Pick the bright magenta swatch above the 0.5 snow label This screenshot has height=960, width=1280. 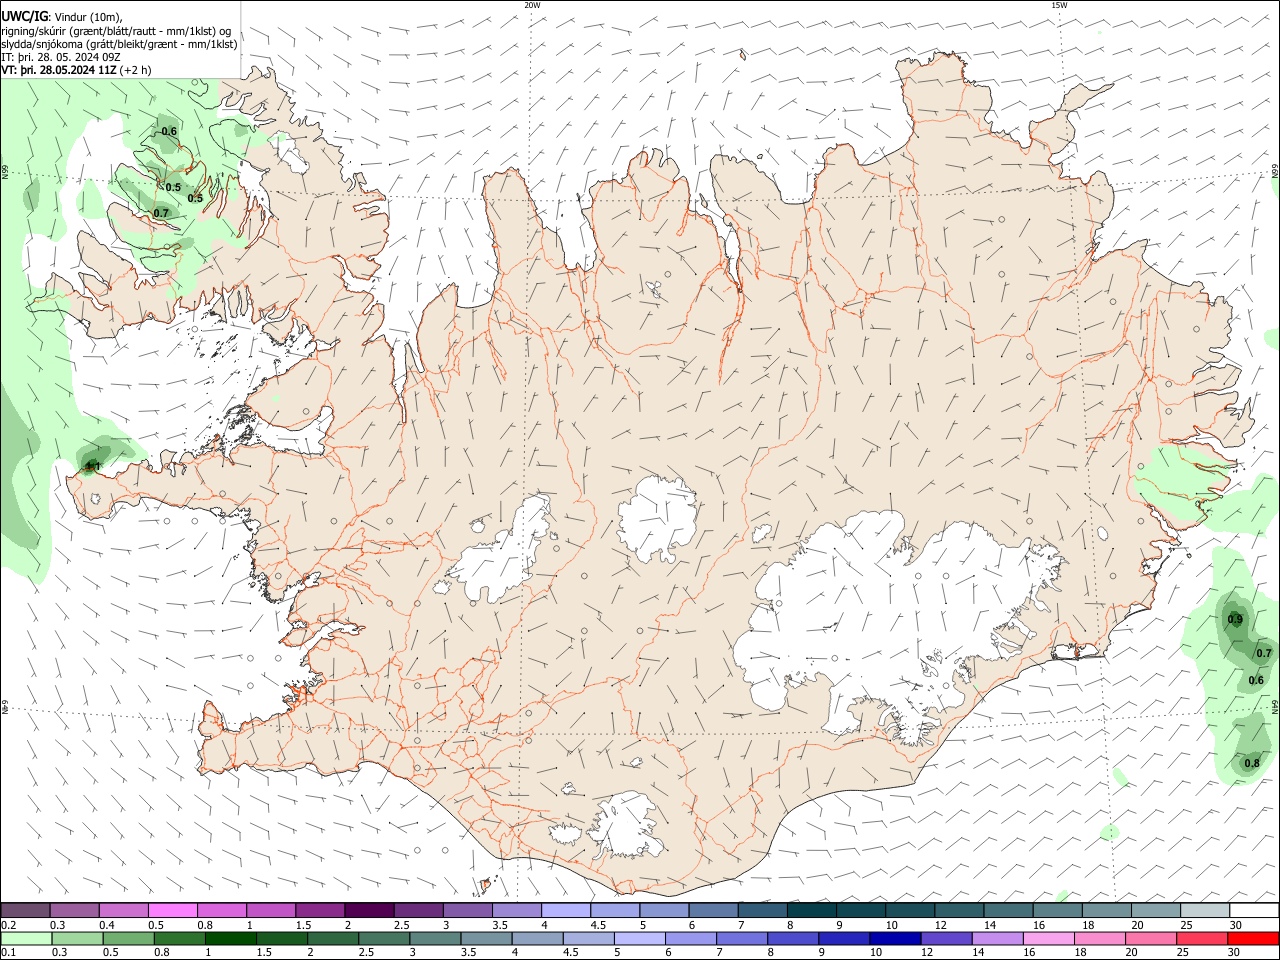click(x=172, y=911)
